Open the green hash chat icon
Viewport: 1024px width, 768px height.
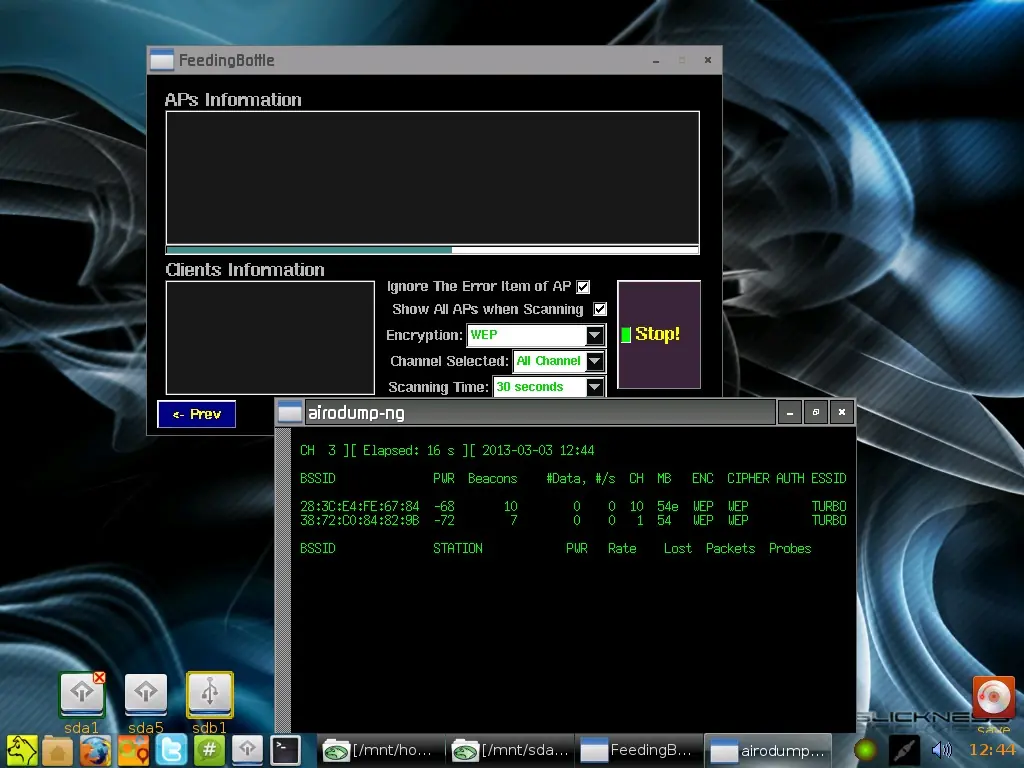coord(209,750)
